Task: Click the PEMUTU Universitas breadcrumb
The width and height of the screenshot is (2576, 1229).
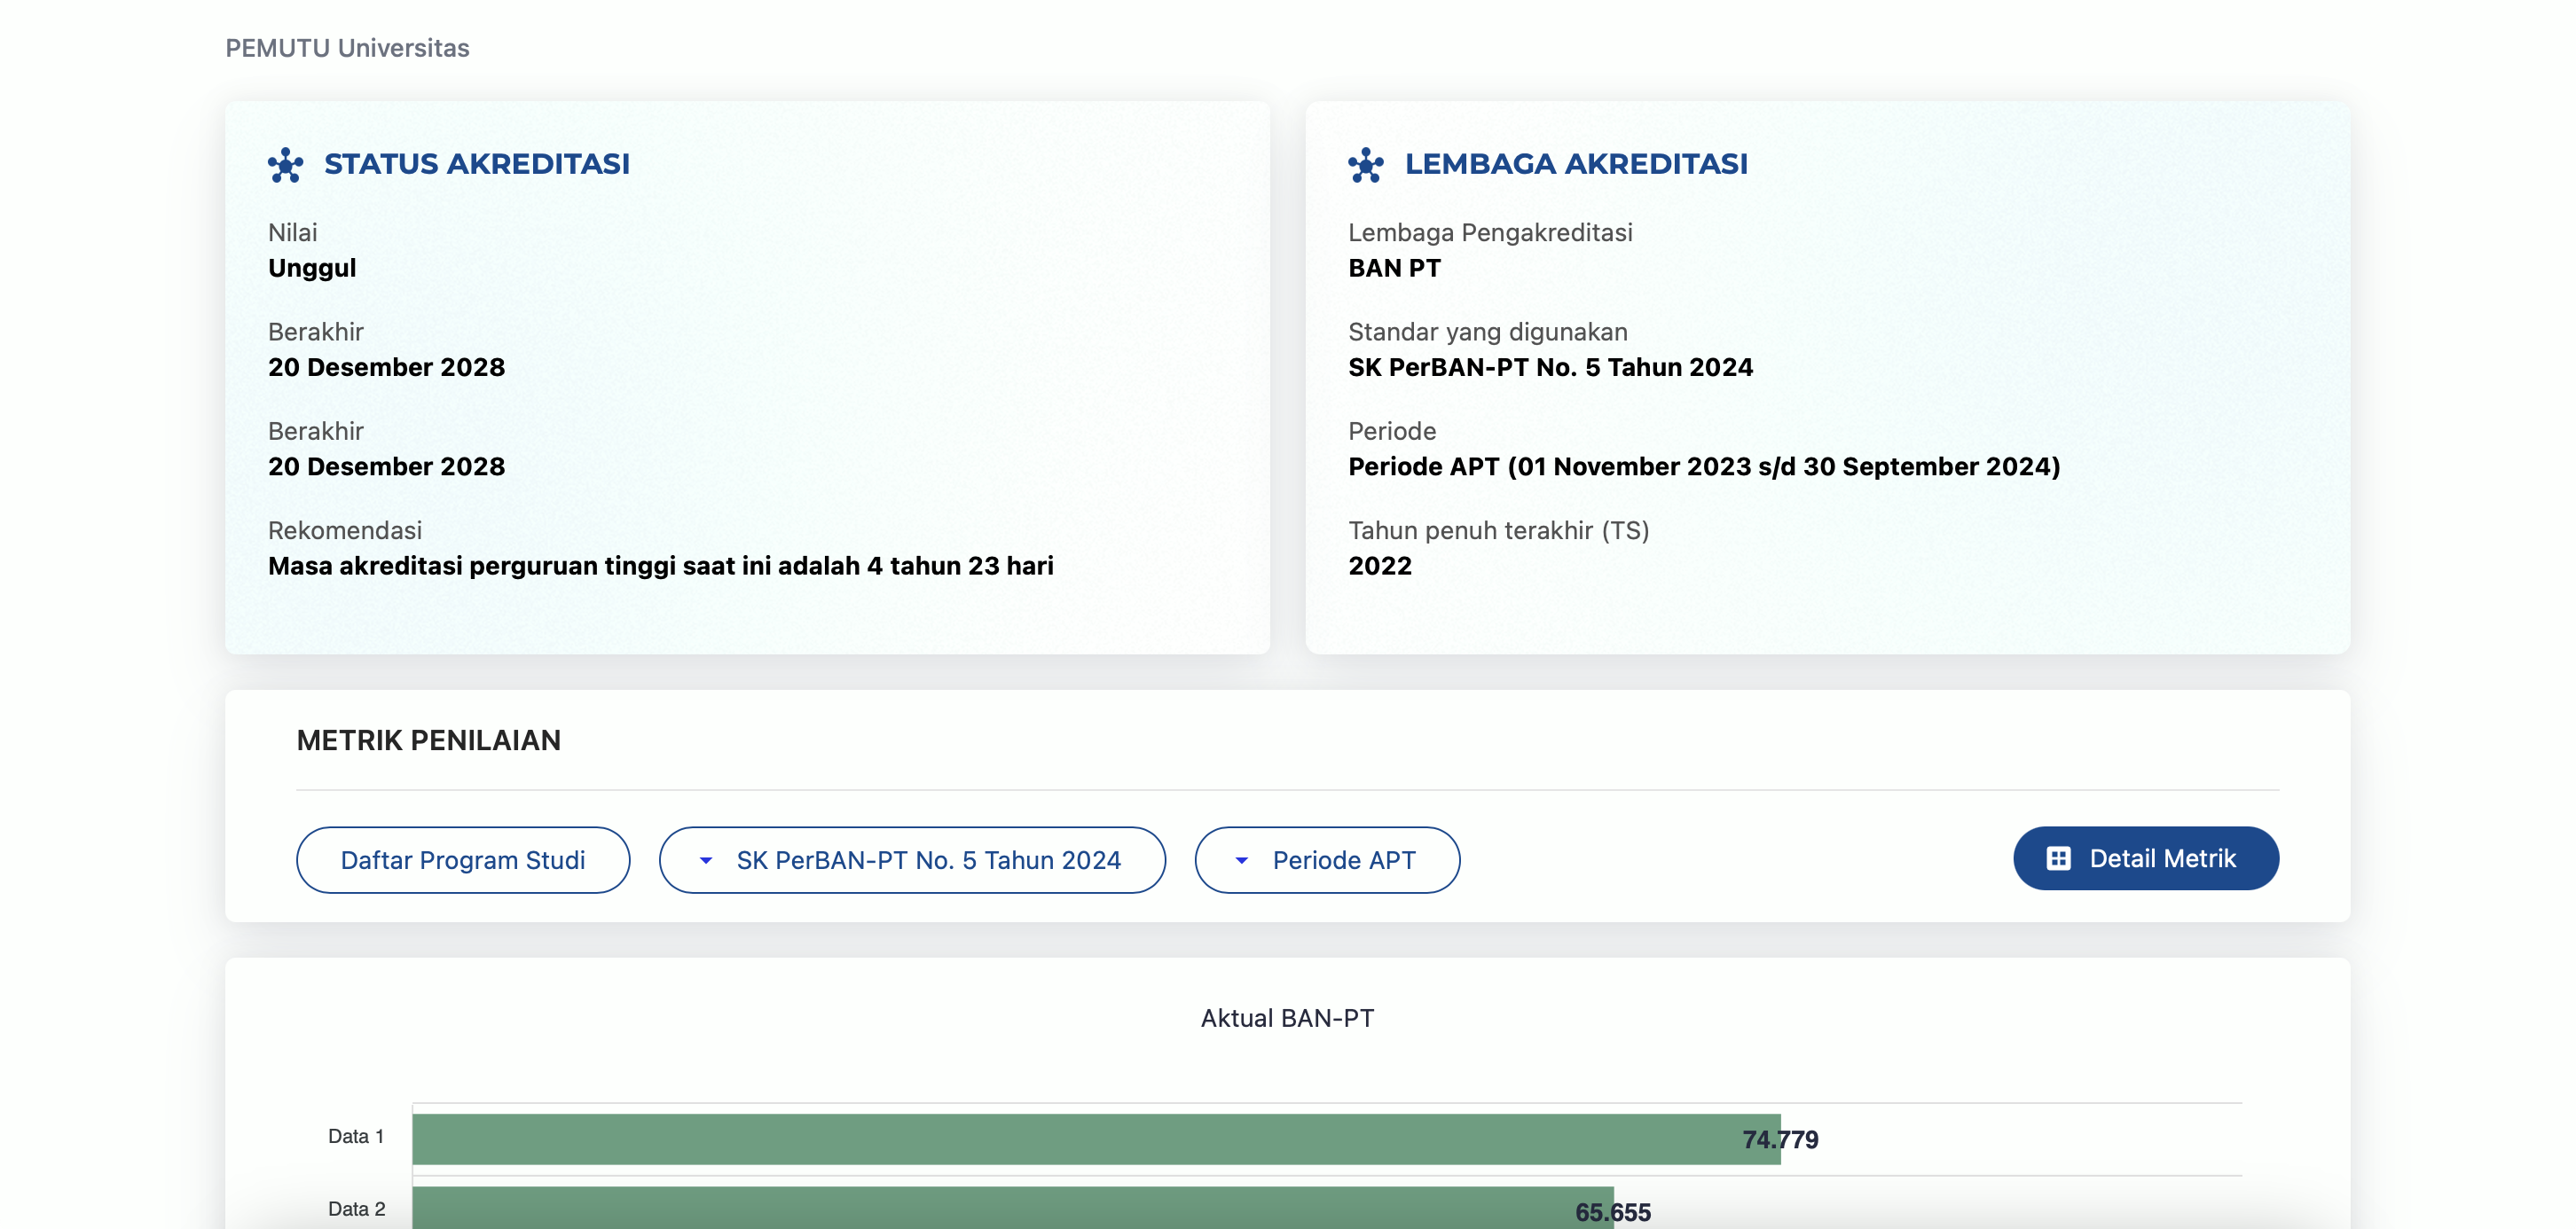Action: click(x=347, y=48)
